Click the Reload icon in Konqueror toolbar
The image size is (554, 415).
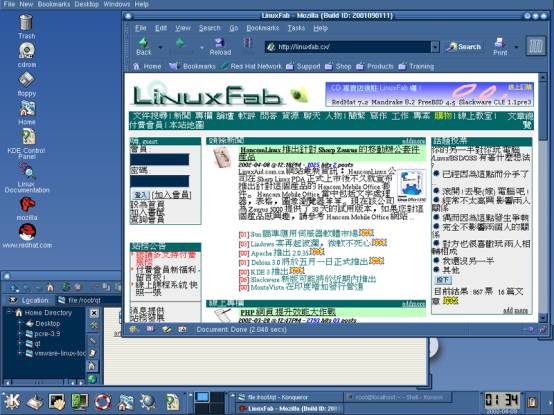point(66,286)
